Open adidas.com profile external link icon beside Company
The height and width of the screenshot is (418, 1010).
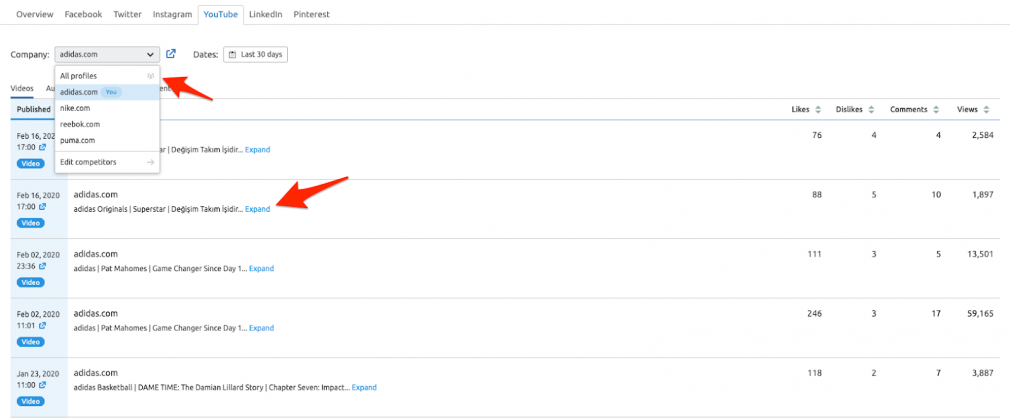(171, 54)
